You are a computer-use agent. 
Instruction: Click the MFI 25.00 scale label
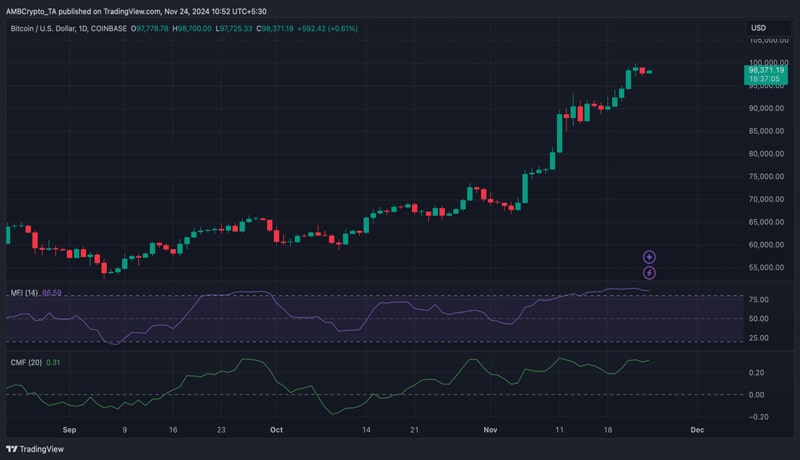click(759, 338)
